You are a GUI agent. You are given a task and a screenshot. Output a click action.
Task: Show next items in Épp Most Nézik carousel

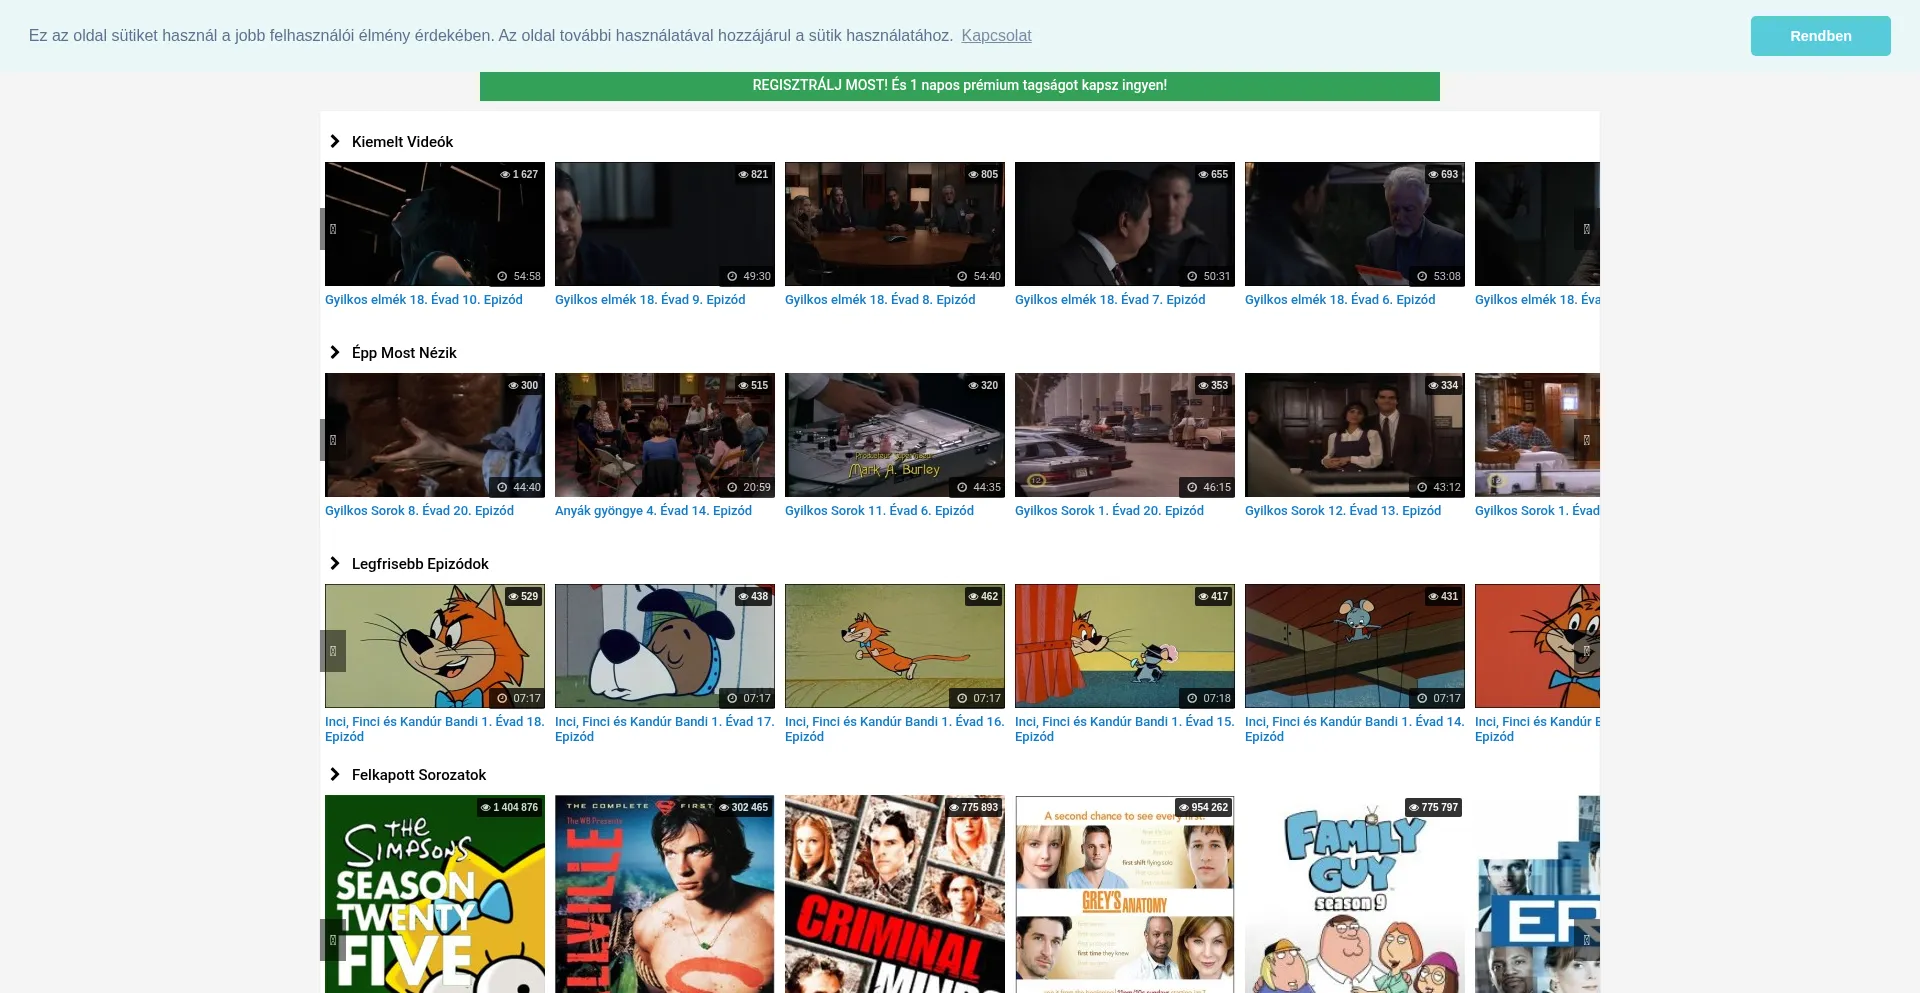[1587, 440]
